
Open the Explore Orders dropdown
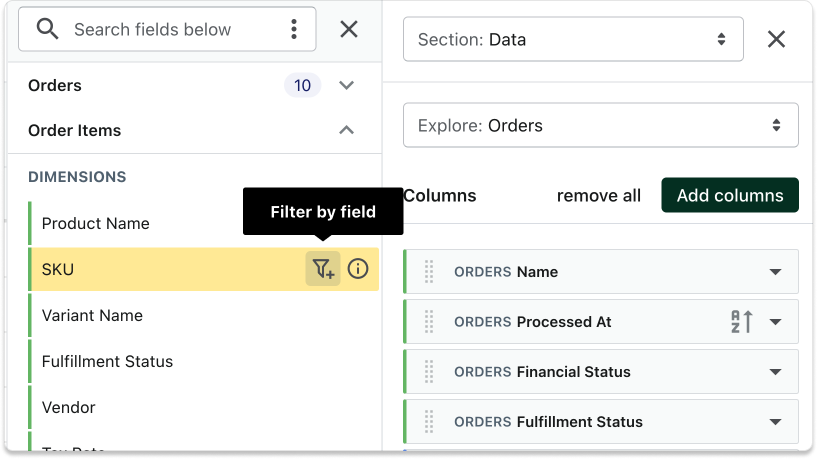click(x=600, y=125)
